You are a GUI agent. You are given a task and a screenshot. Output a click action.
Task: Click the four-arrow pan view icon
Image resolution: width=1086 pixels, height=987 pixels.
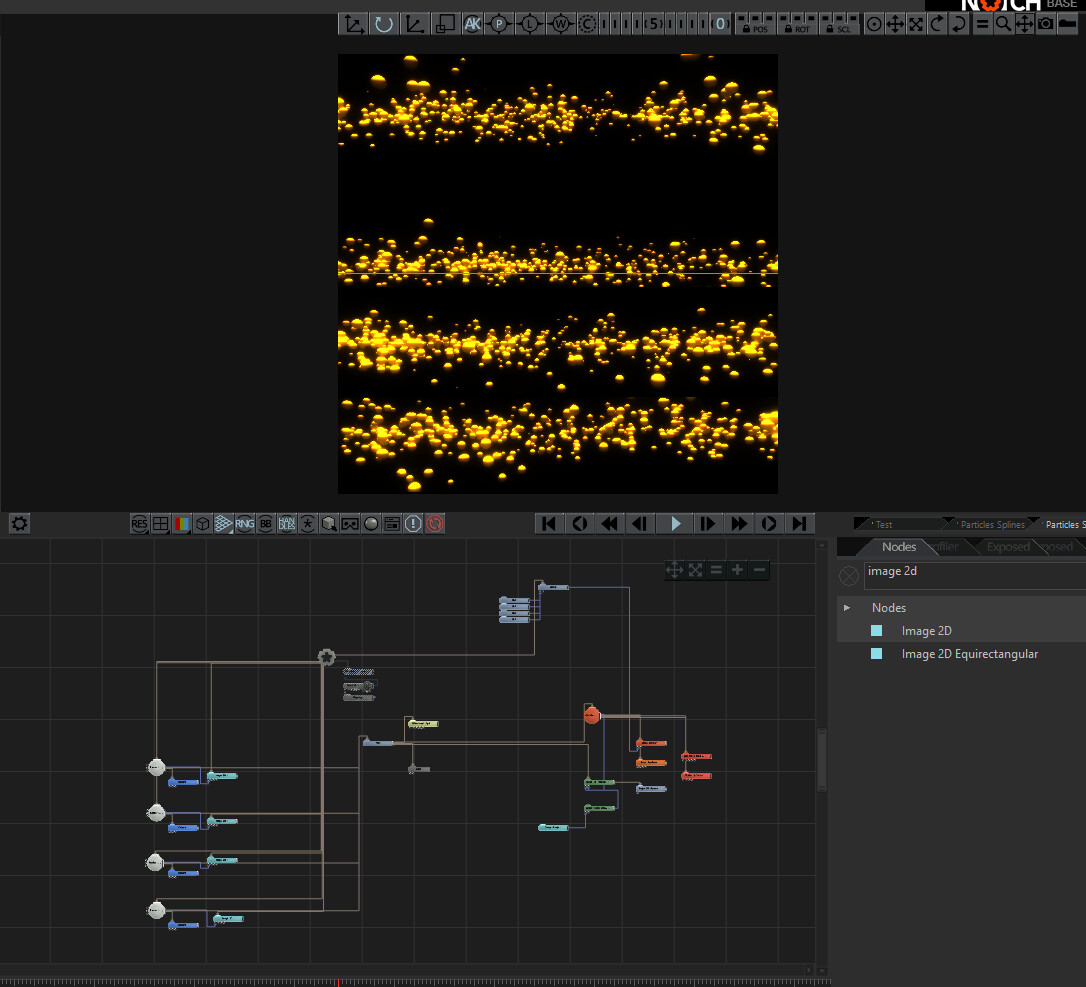click(895, 24)
